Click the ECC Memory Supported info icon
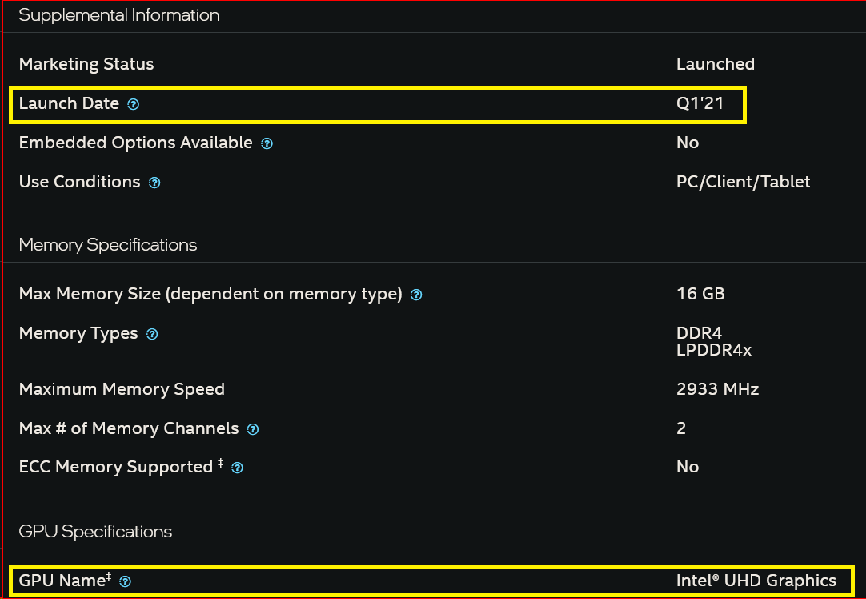This screenshot has width=866, height=599. coord(238,467)
